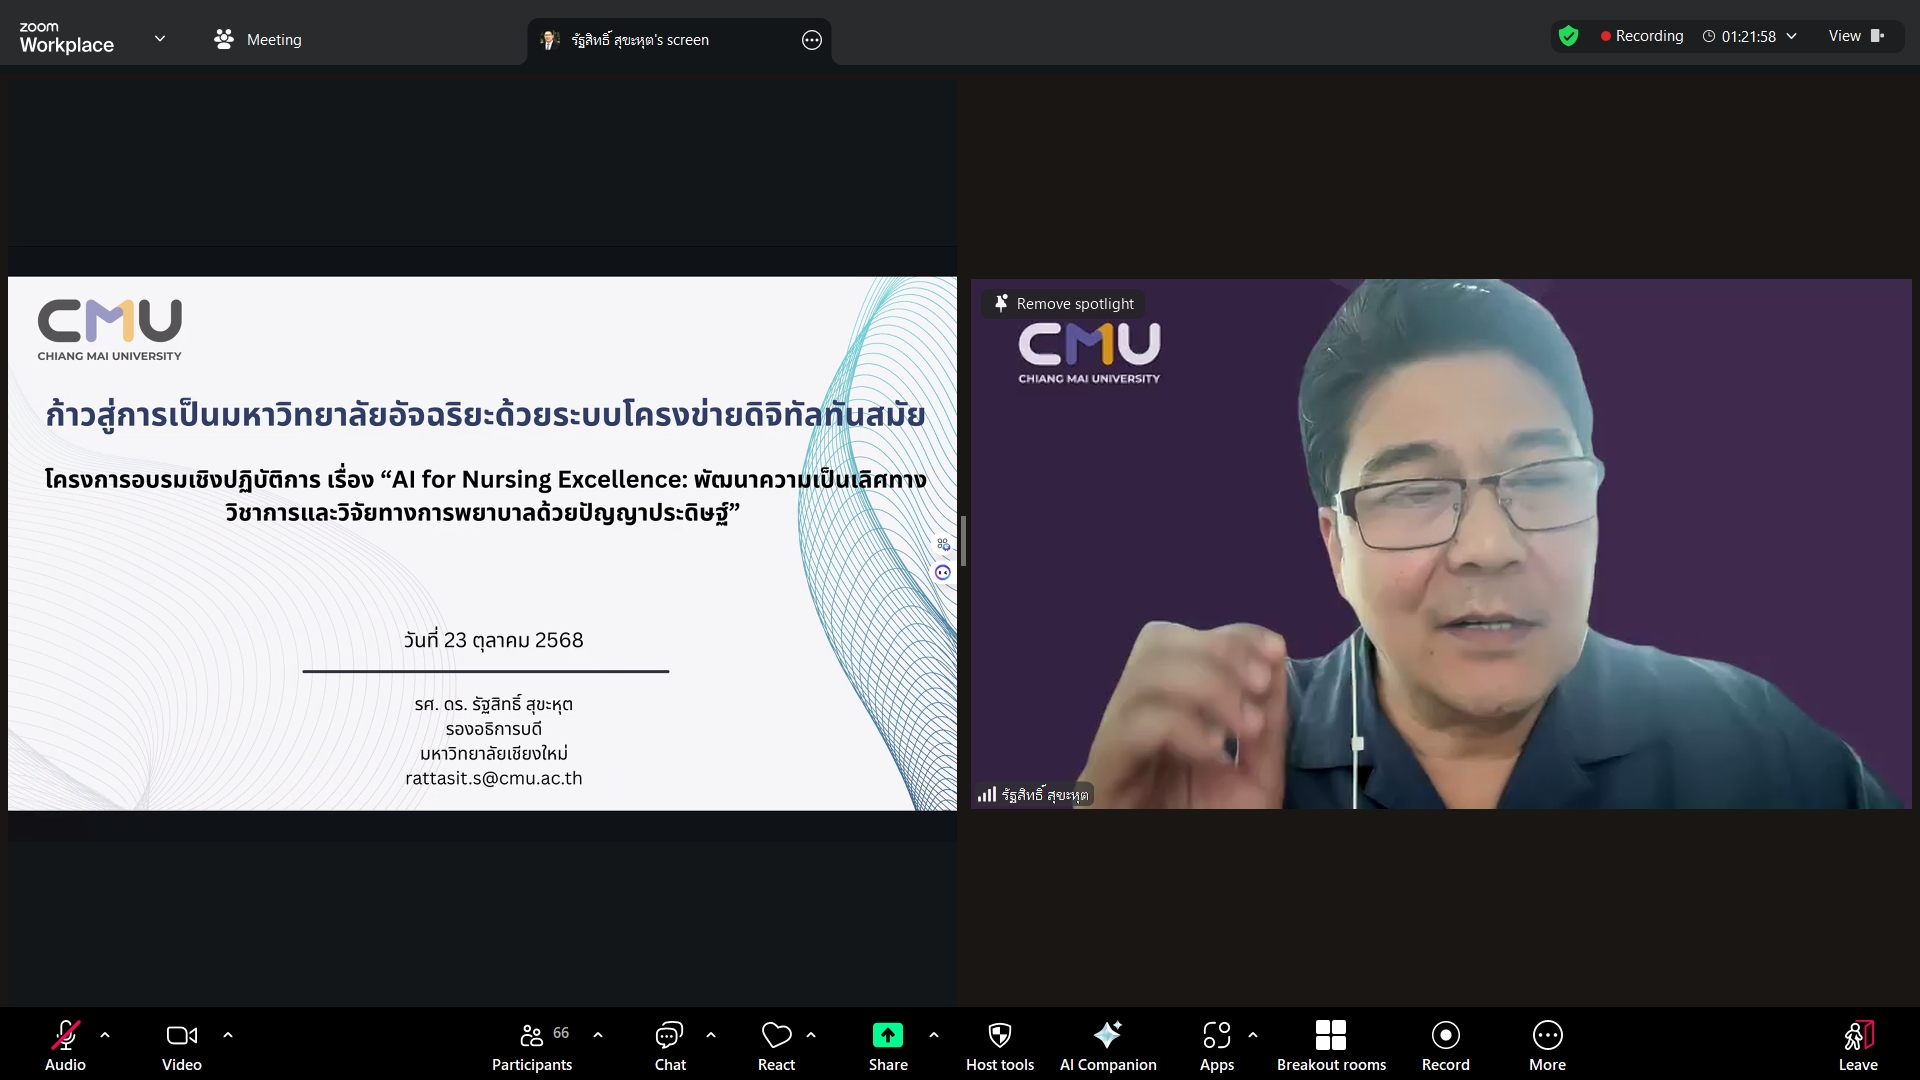Viewport: 1920px width, 1080px height.
Task: Open Zoom Workplace dropdown chevron
Action: [x=160, y=39]
